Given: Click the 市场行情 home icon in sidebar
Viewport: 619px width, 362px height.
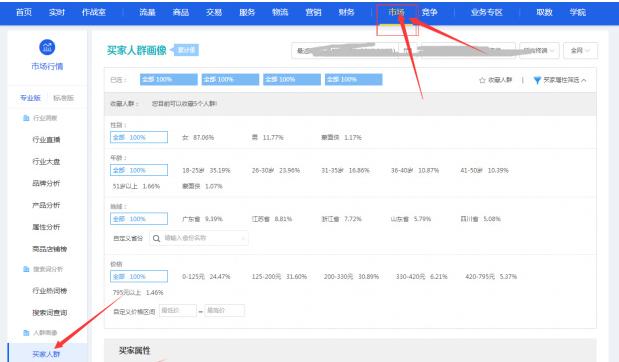Looking at the screenshot, I should [x=47, y=47].
